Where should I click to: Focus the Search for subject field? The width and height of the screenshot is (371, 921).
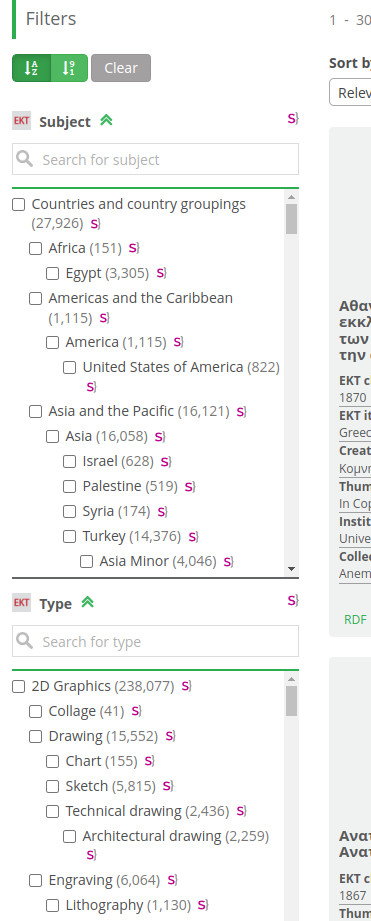156,159
